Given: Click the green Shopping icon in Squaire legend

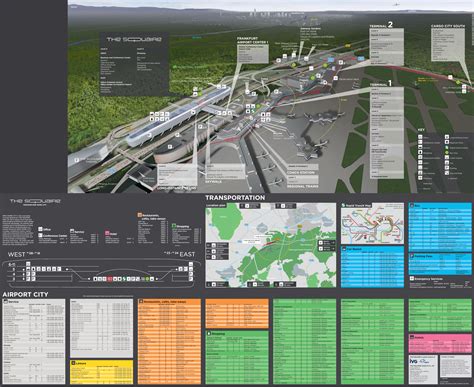Looking at the screenshot, I should (x=174, y=226).
